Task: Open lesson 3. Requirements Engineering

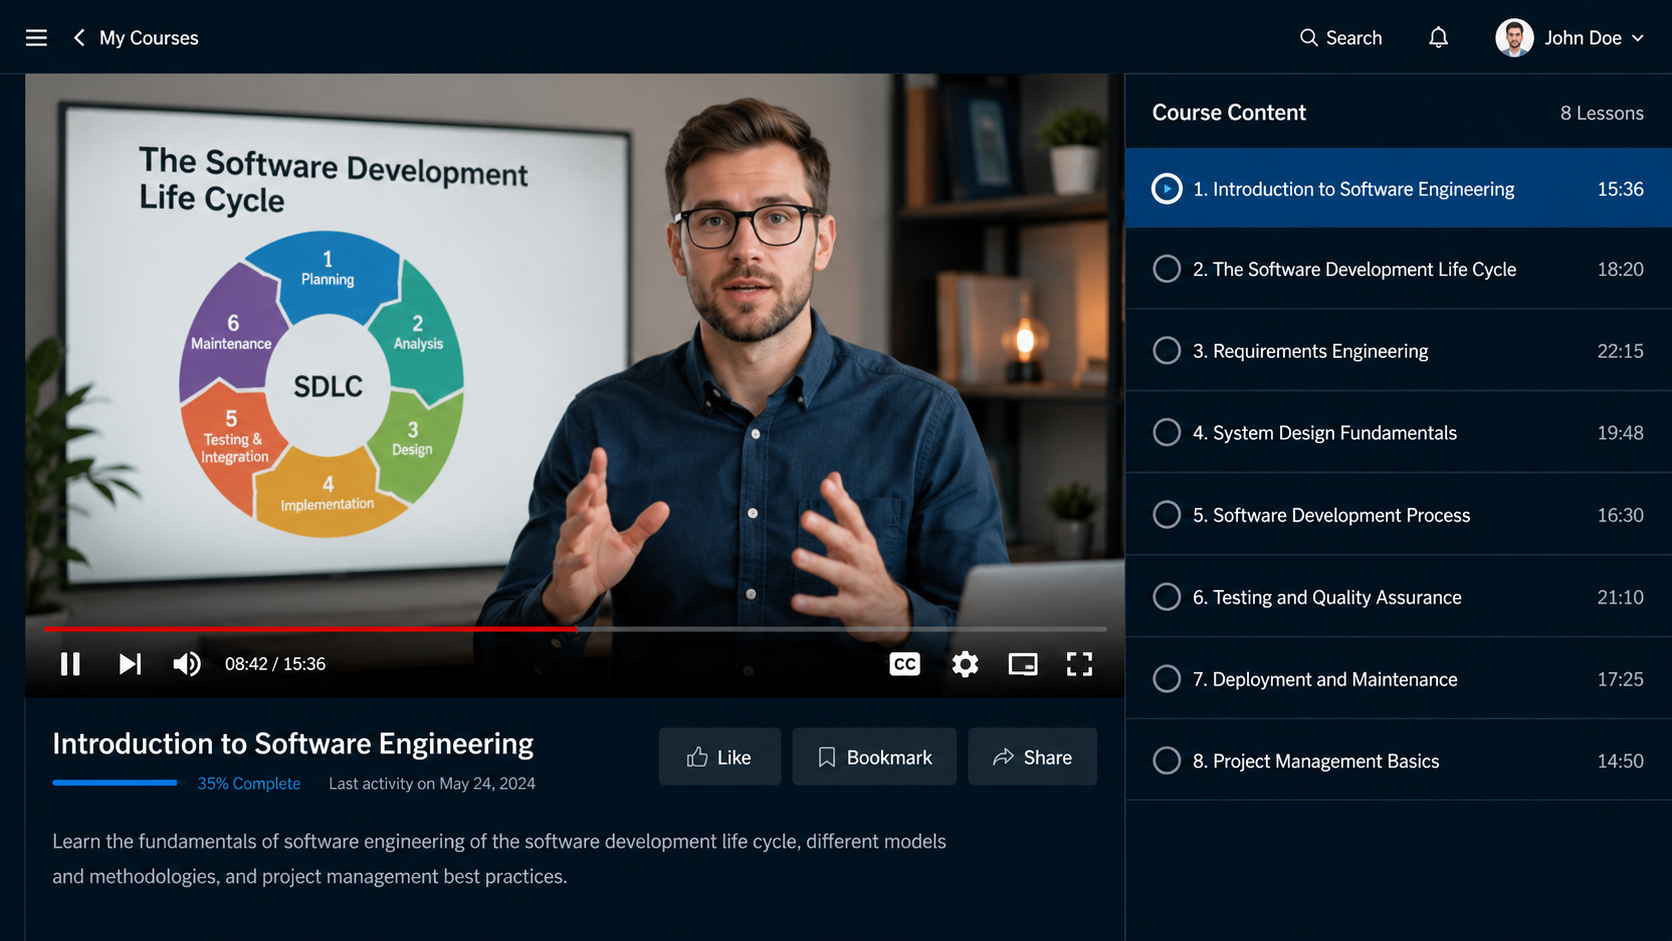Action: coord(1398,351)
